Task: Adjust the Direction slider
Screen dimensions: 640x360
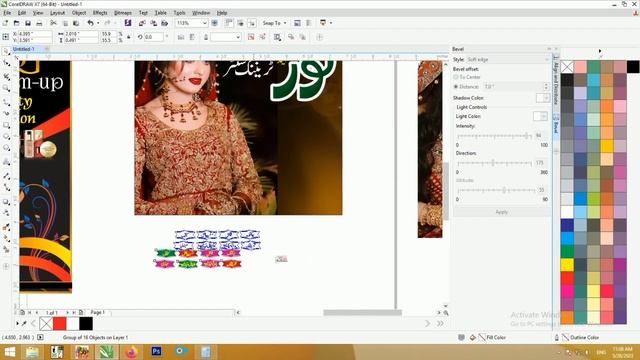Action: click(x=493, y=163)
